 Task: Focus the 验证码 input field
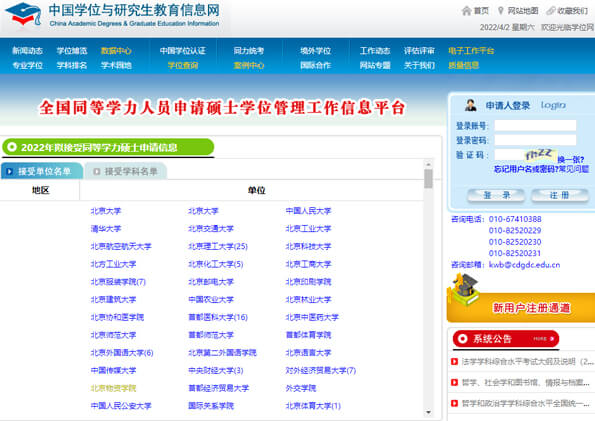point(510,155)
